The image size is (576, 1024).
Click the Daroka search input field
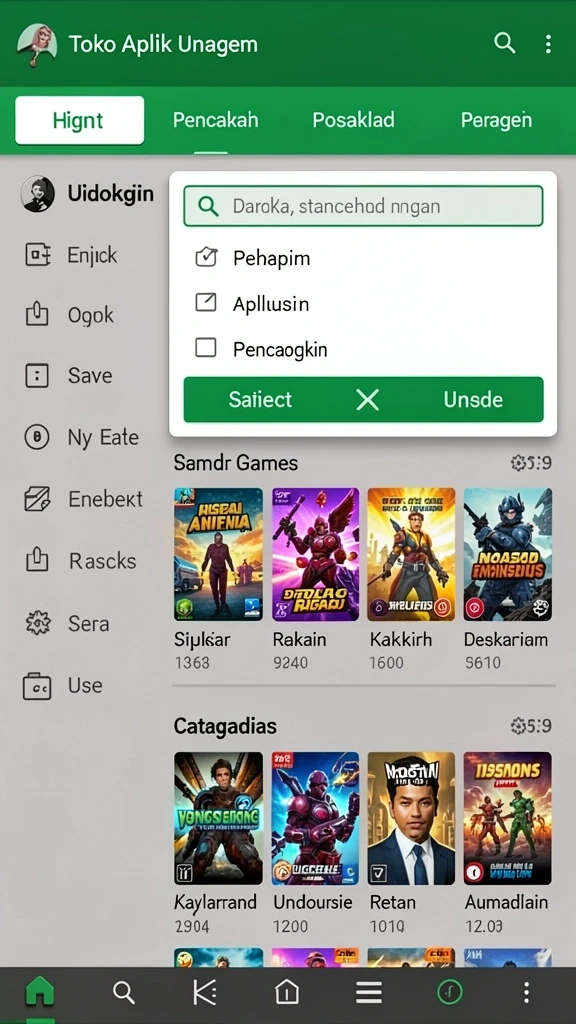click(x=363, y=206)
